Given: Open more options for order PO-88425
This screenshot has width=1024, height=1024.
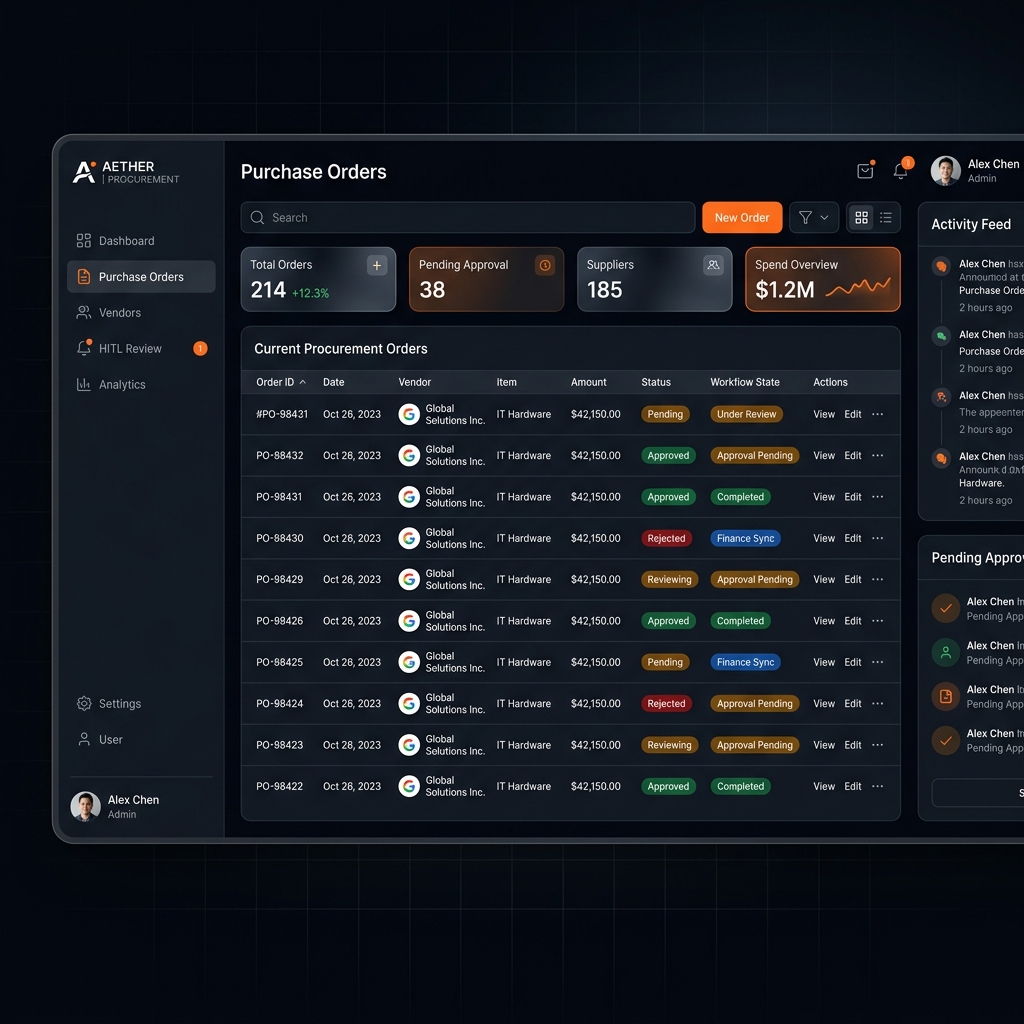Looking at the screenshot, I should coord(877,662).
